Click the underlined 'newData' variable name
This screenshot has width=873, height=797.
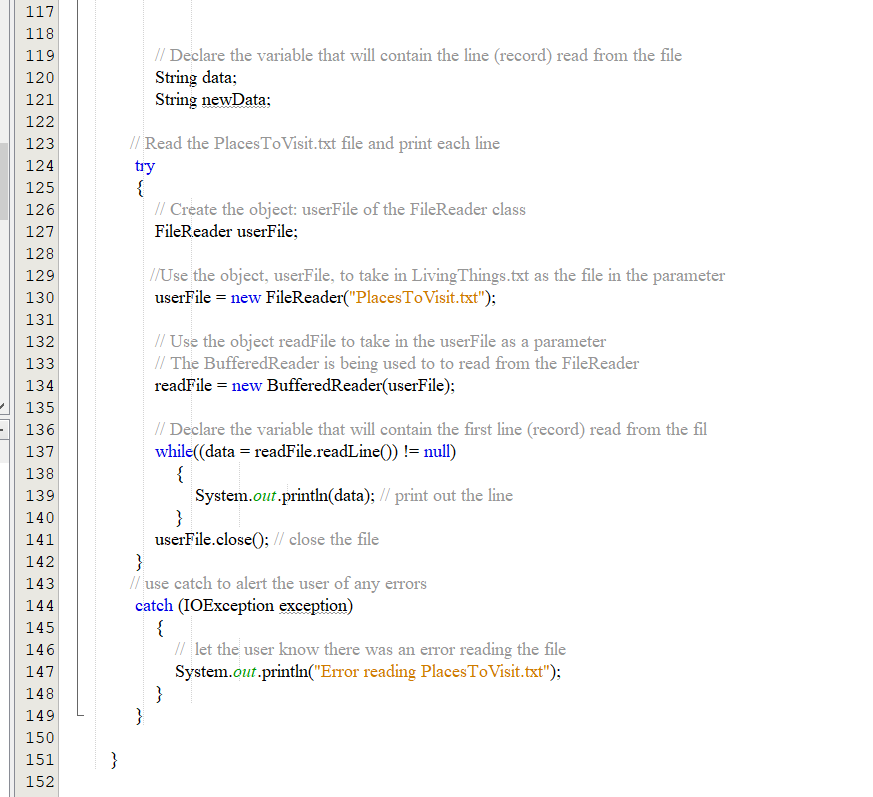(234, 100)
